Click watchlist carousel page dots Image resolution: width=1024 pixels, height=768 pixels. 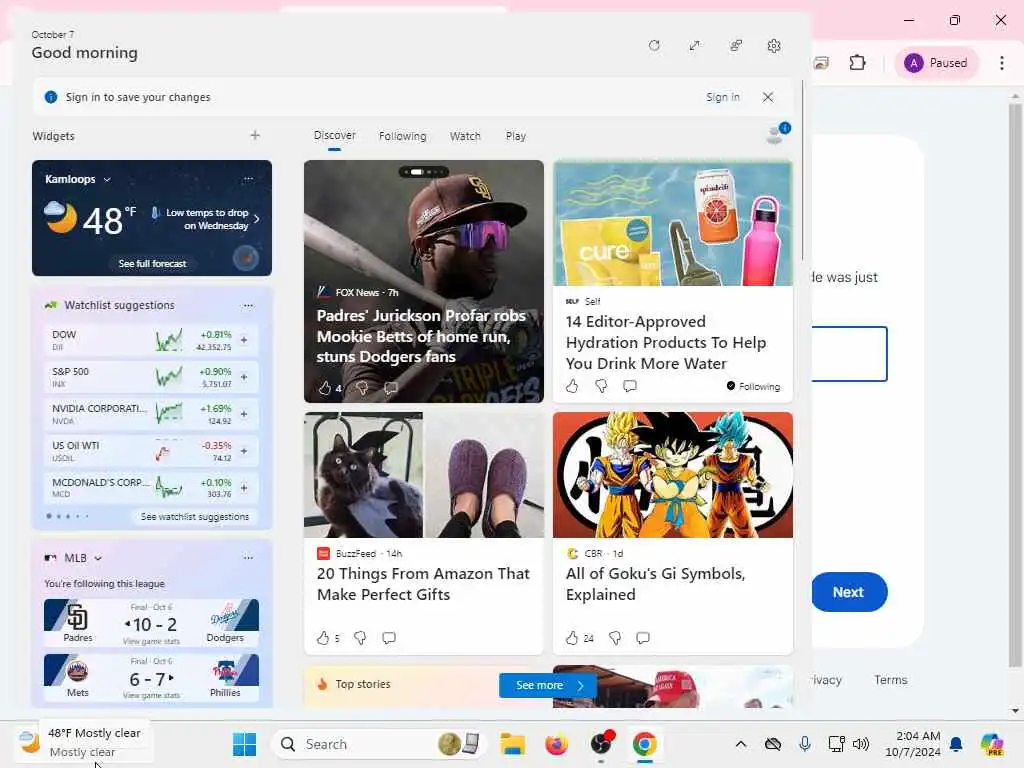67,517
